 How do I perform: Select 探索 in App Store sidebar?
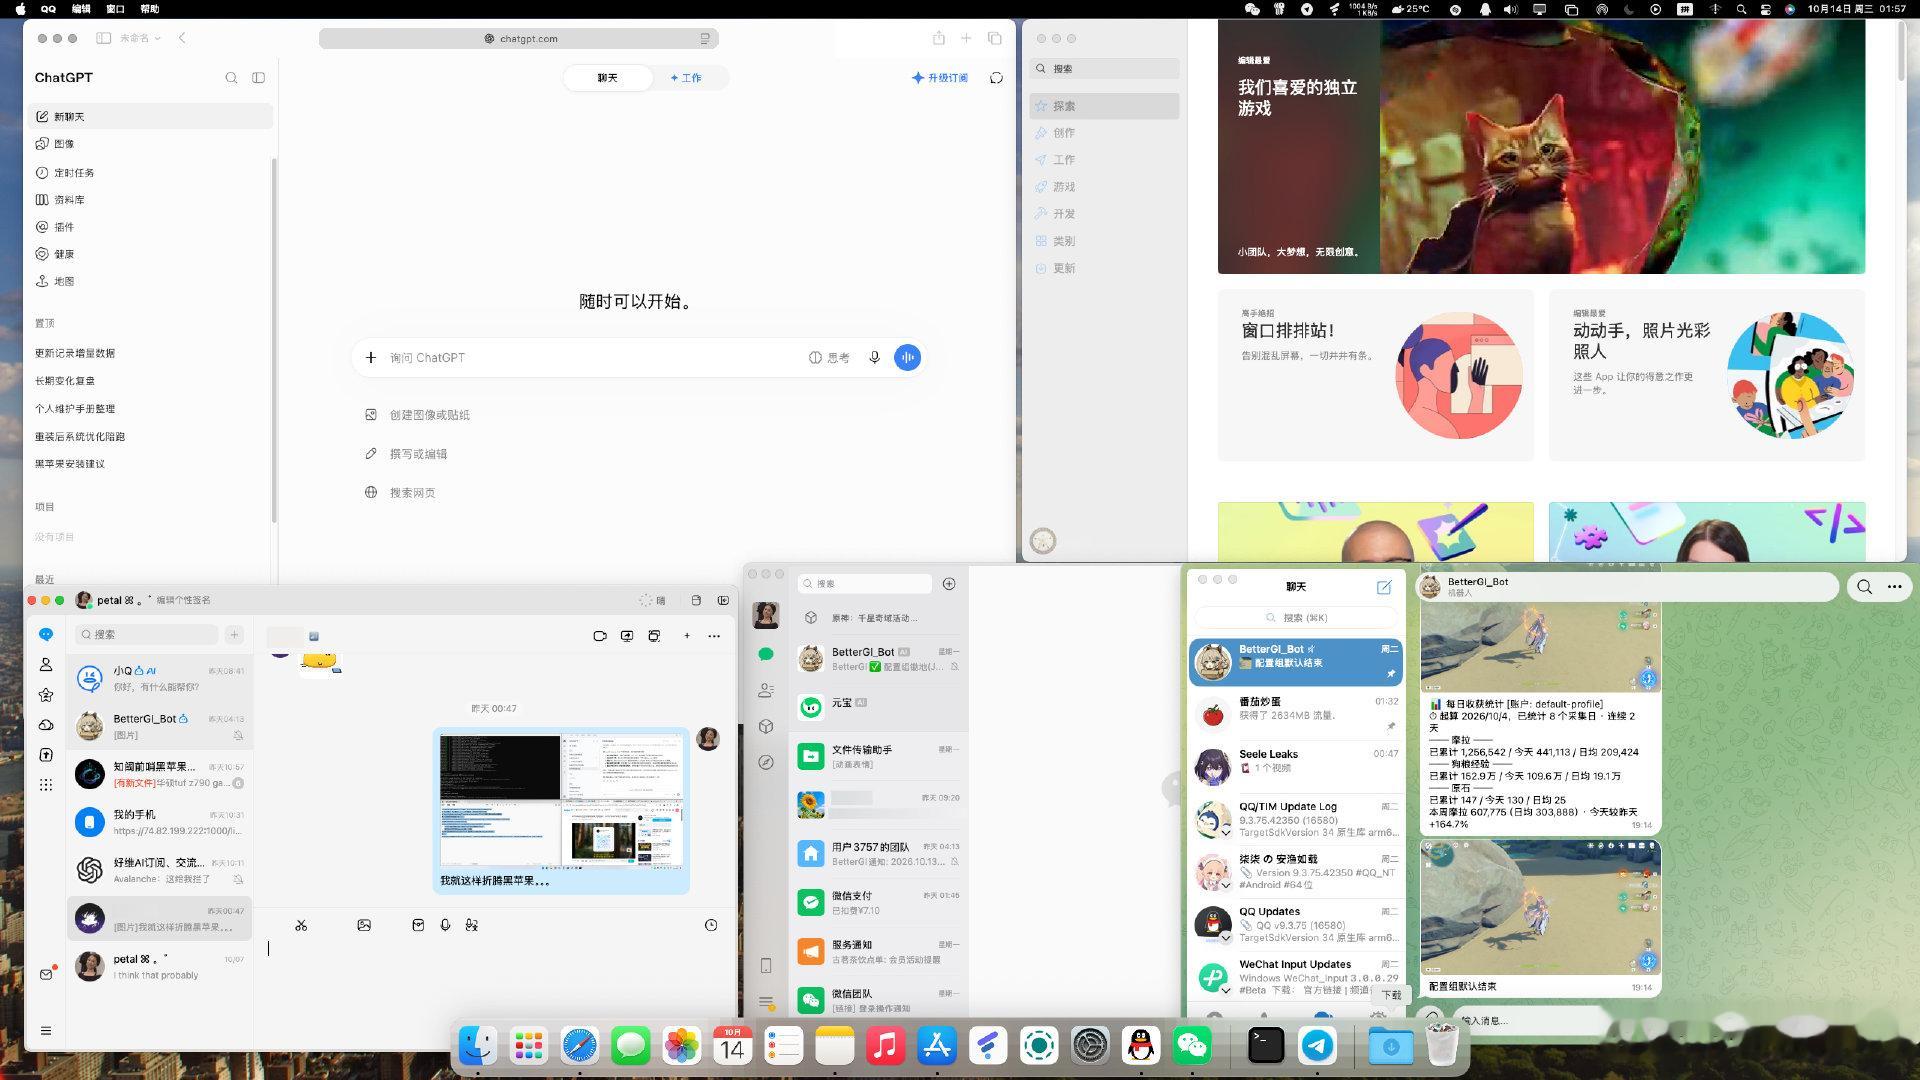pos(1104,106)
